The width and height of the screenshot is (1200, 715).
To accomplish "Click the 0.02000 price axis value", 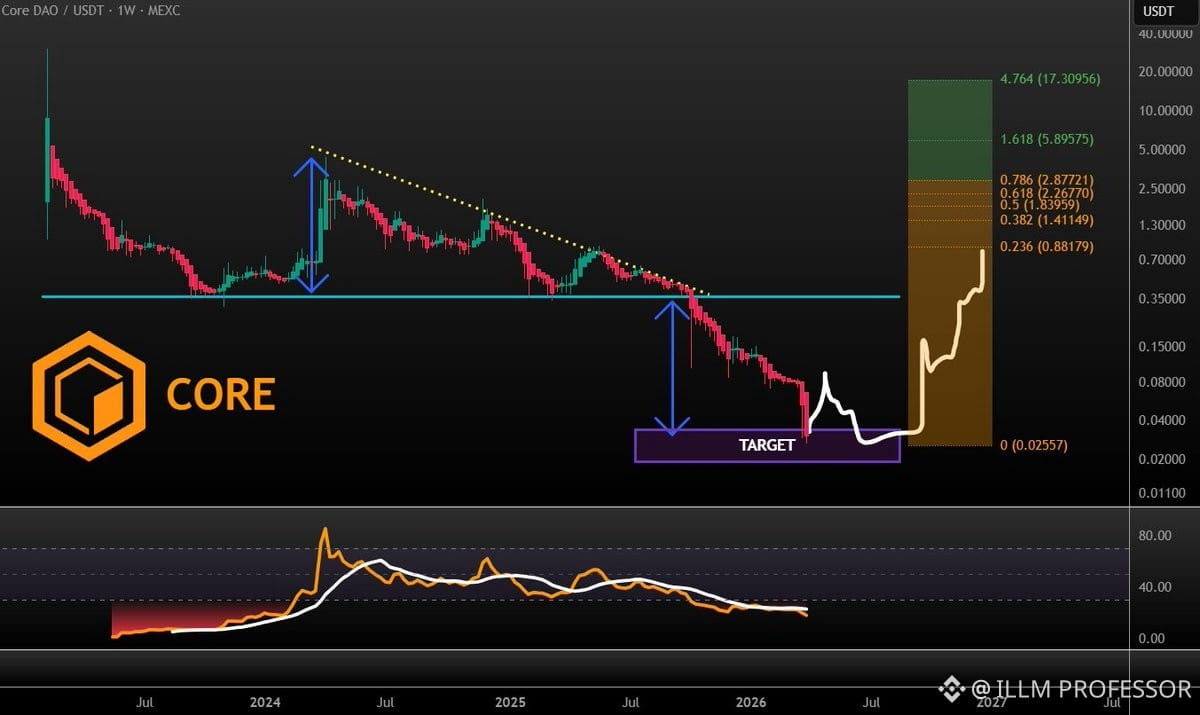I will 1164,460.
